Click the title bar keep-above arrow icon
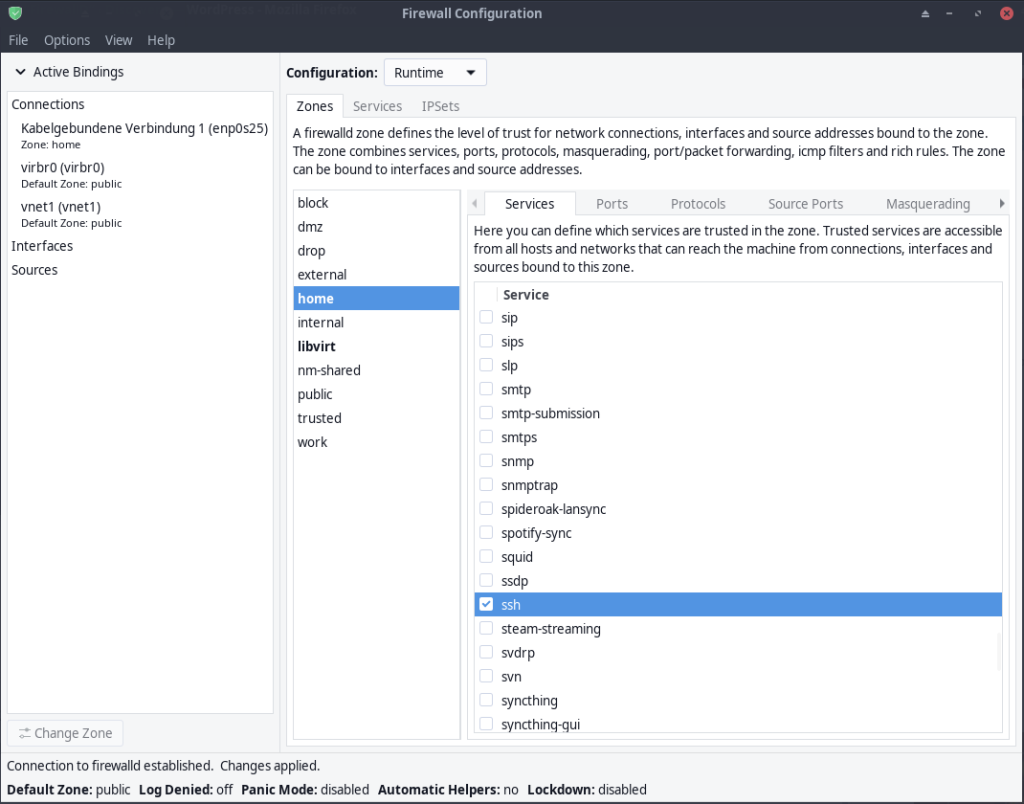 [x=925, y=14]
